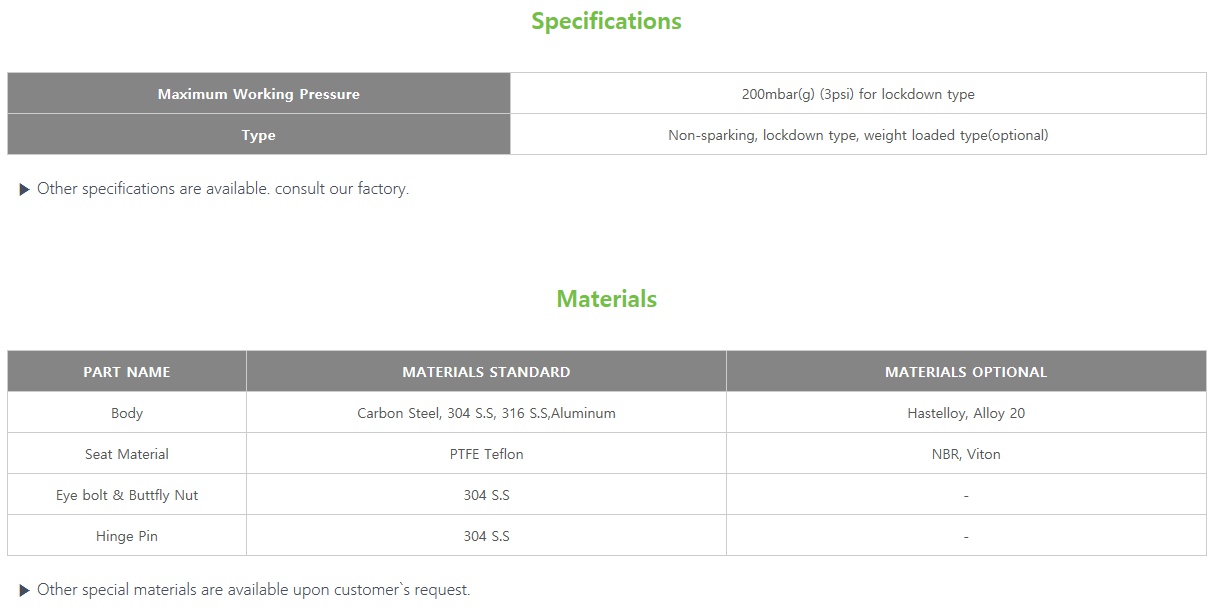This screenshot has height=614, width=1211.
Task: Click the MATERIALS STANDARD column header
Action: click(x=486, y=372)
